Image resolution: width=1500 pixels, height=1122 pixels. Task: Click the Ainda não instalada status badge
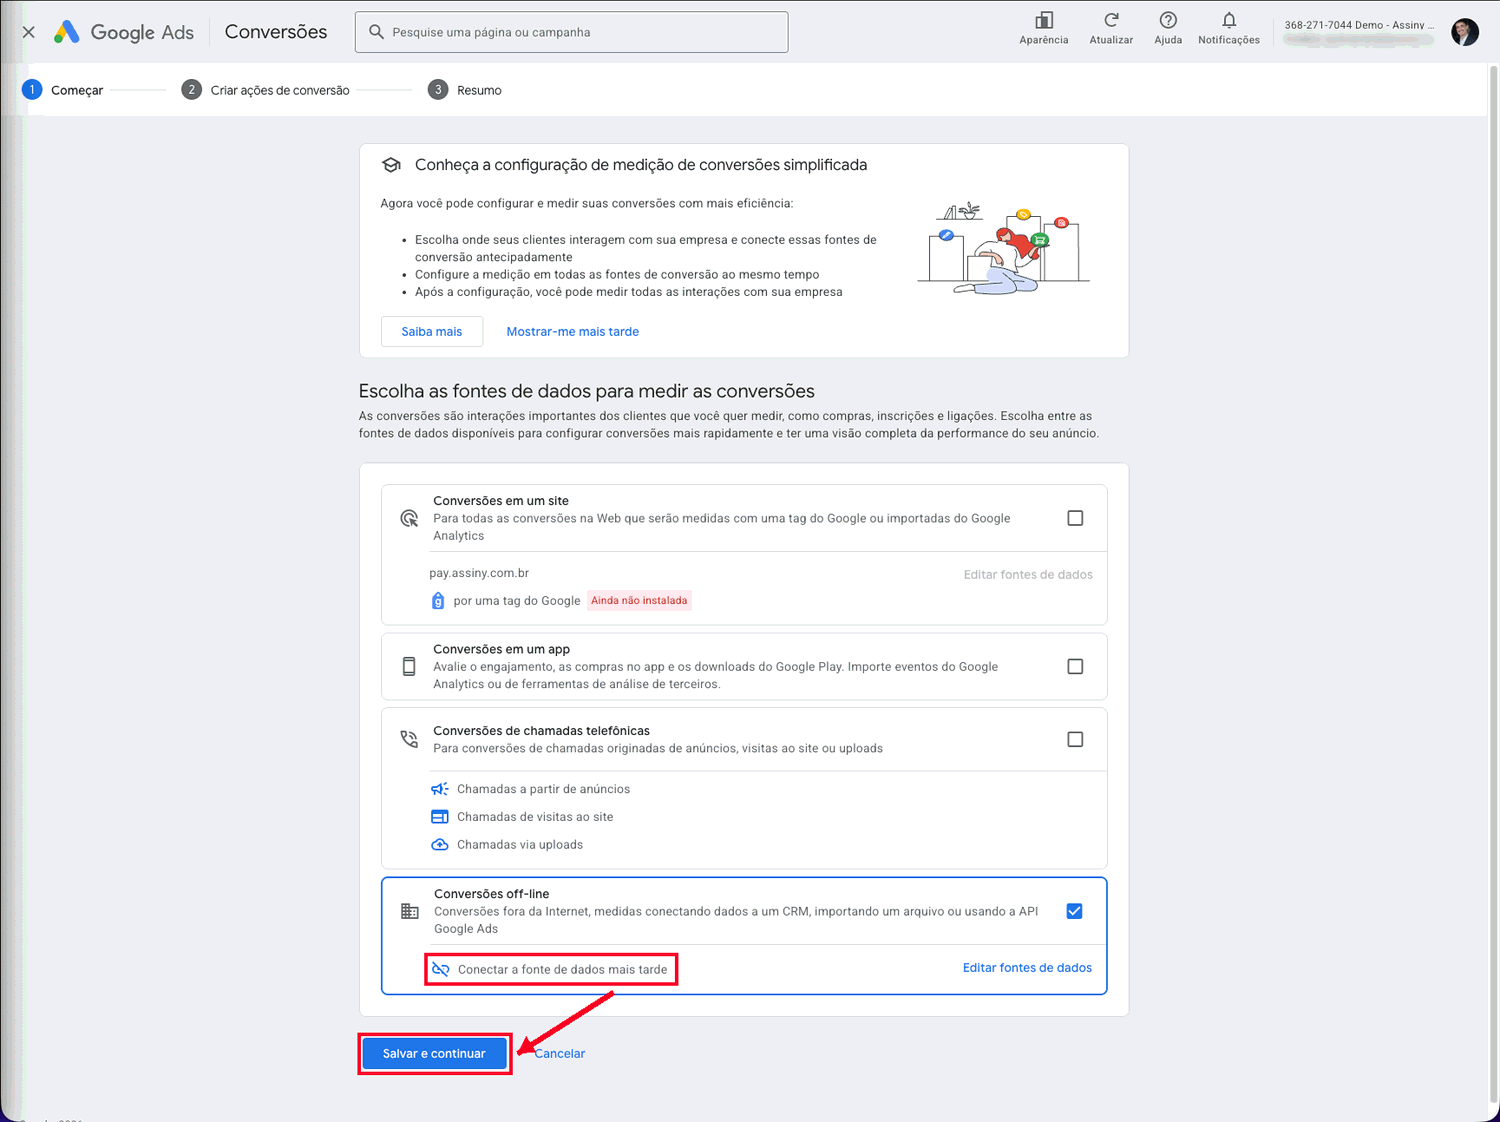(x=639, y=601)
